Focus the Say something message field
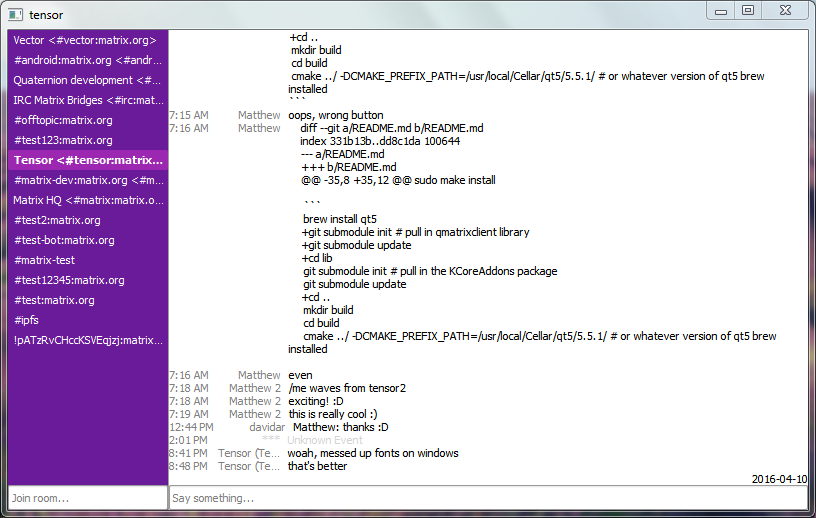816x518 pixels. coord(489,498)
